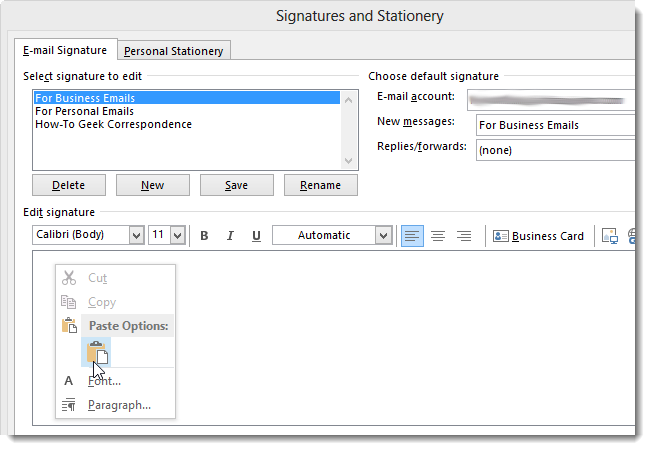Align signature text right
The width and height of the screenshot is (650, 450).
(464, 236)
